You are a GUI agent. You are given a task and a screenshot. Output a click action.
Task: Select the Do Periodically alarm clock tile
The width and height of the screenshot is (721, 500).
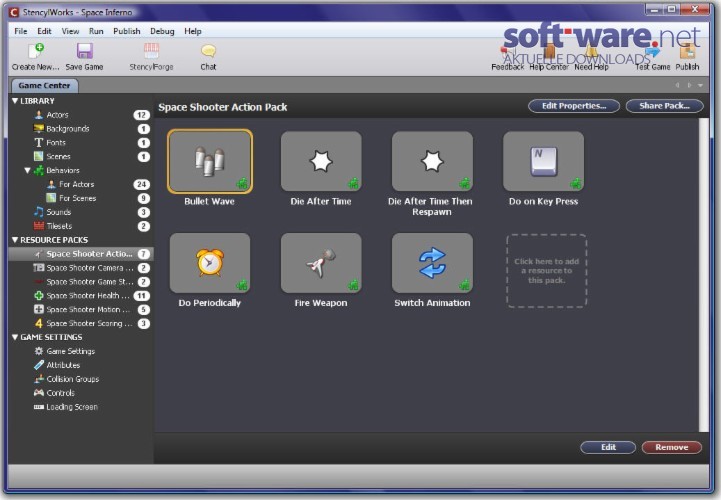tap(210, 263)
